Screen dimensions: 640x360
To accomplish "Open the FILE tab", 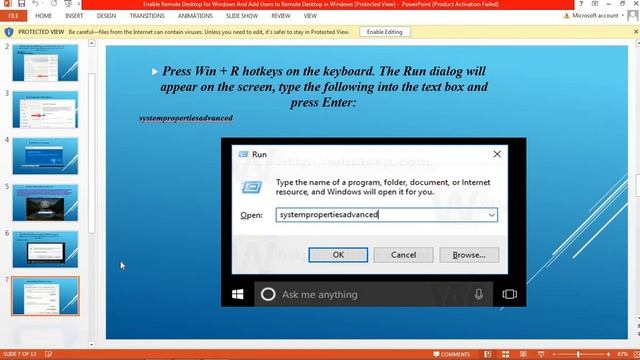I will tap(13, 16).
